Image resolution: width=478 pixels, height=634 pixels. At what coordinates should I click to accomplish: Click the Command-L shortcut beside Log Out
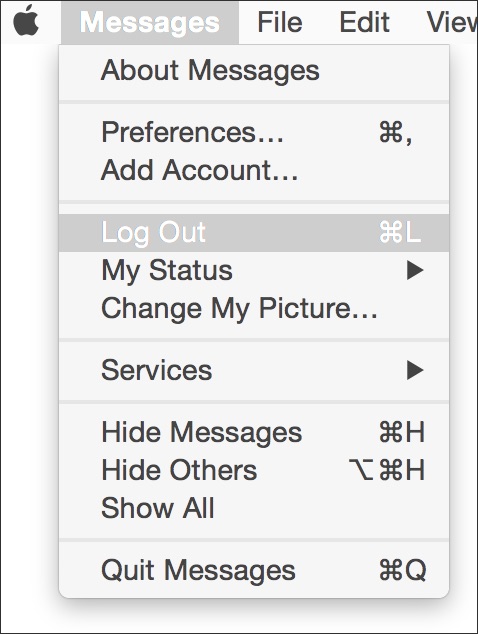(400, 233)
